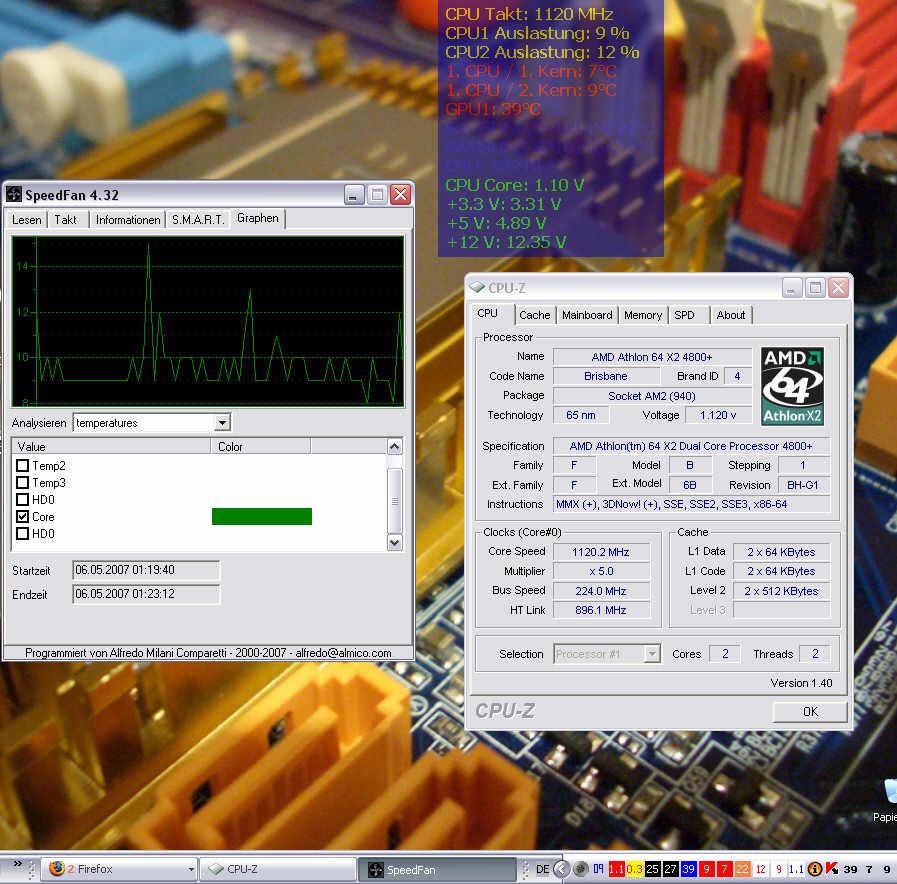Viewport: 897px width, 884px height.
Task: Open the S.M.A.R.T. tab in SpeedFan
Action: (x=198, y=220)
